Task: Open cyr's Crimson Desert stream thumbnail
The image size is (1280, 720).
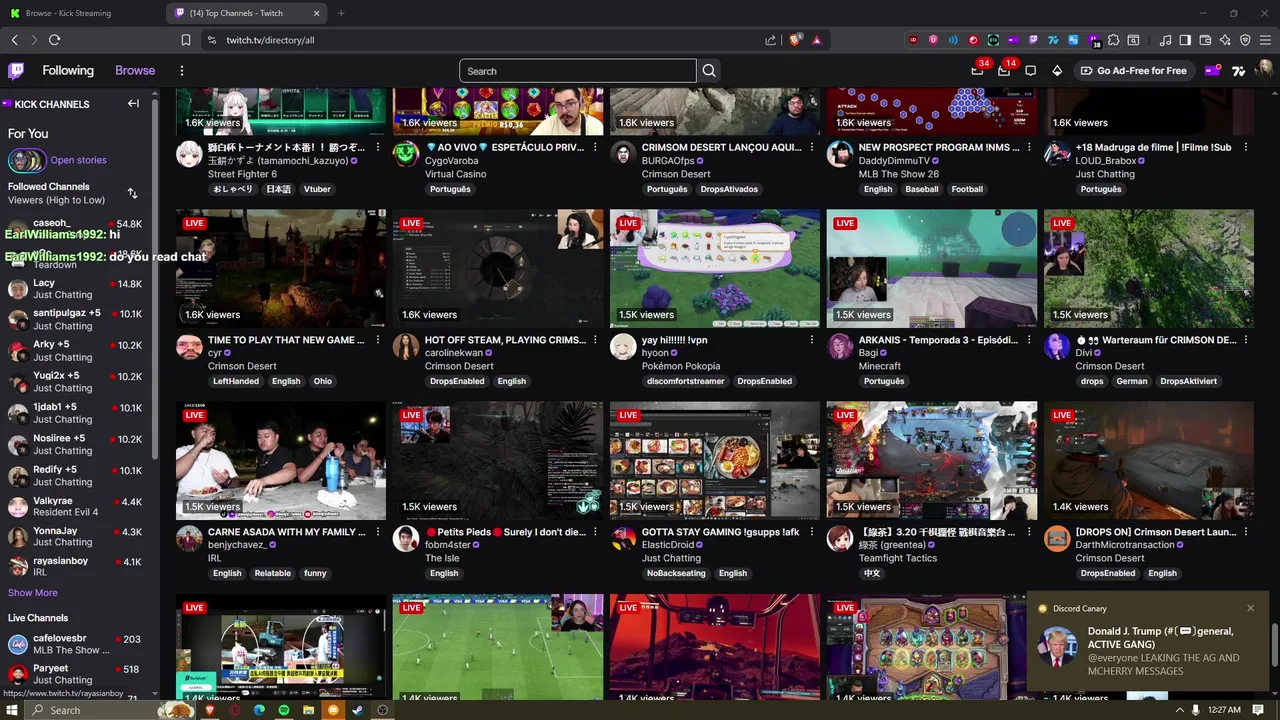Action: (281, 268)
